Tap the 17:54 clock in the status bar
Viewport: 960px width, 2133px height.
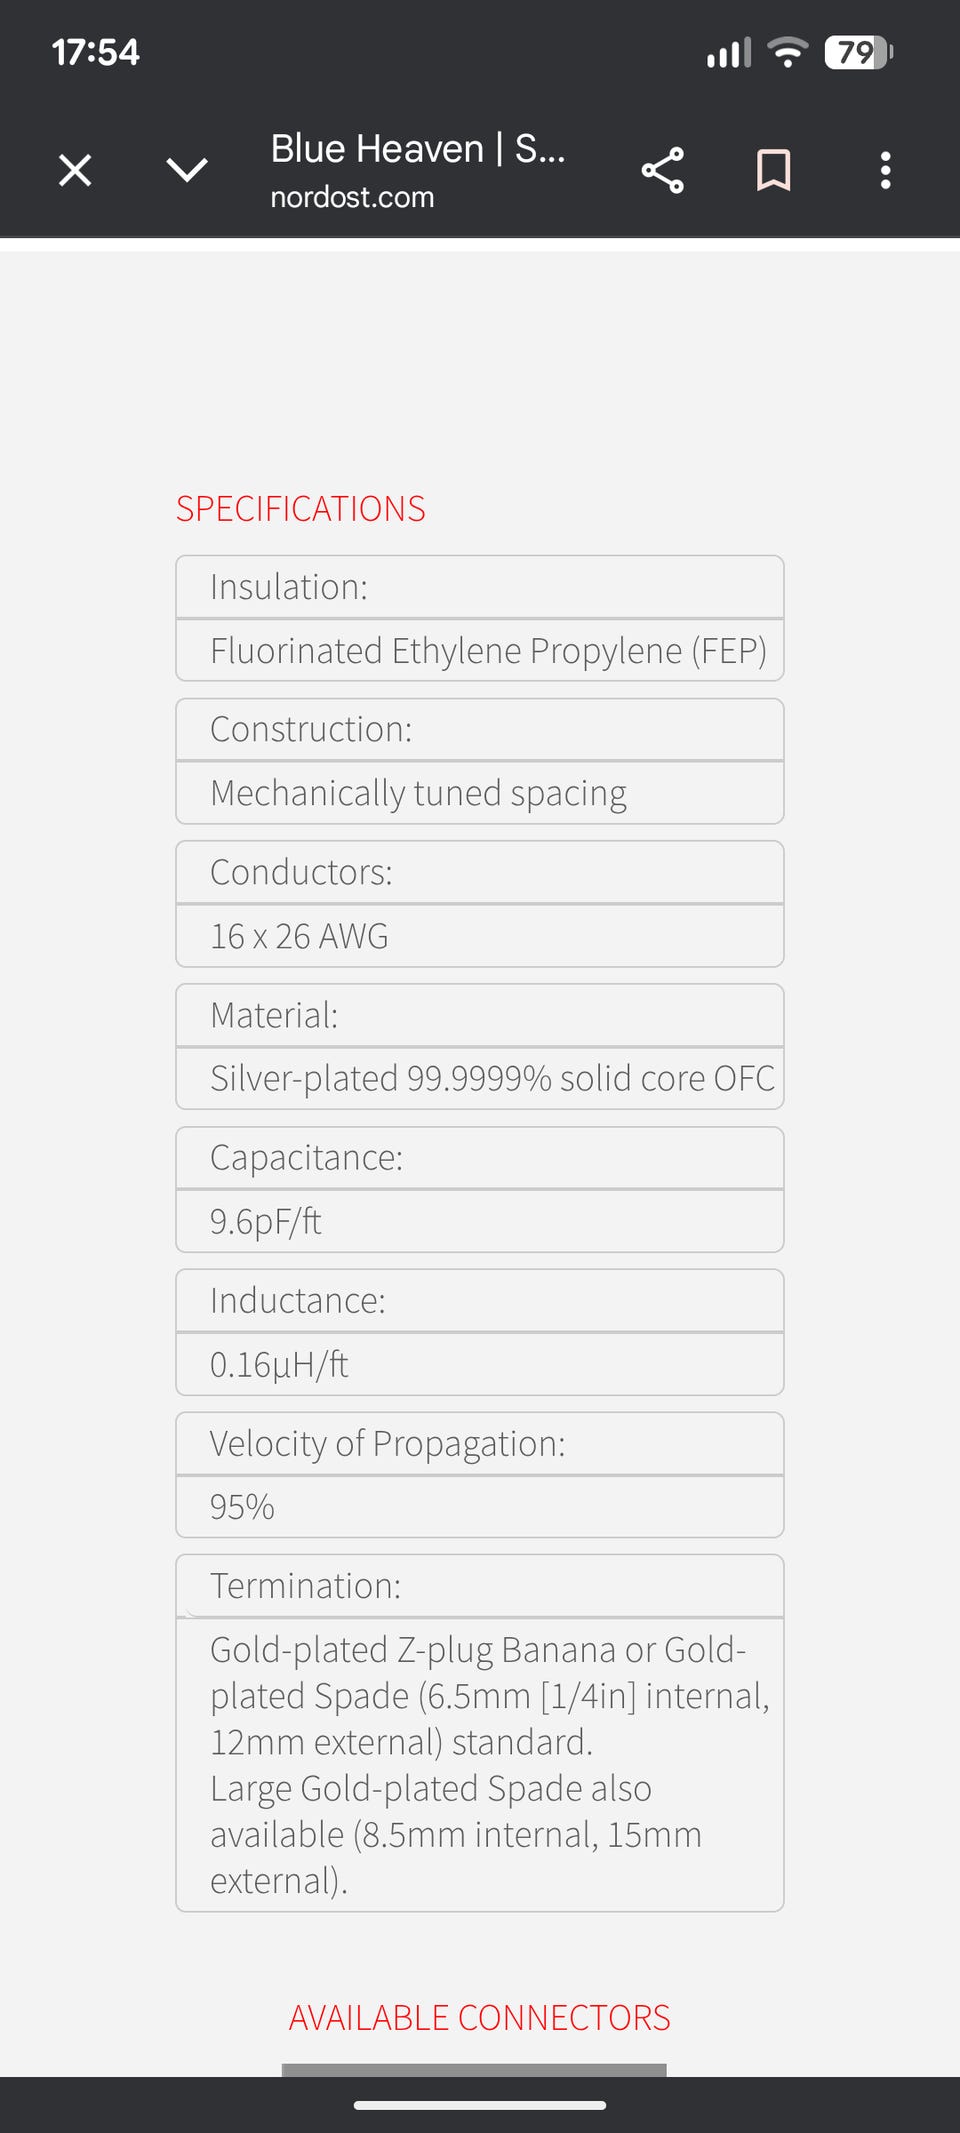tap(96, 52)
